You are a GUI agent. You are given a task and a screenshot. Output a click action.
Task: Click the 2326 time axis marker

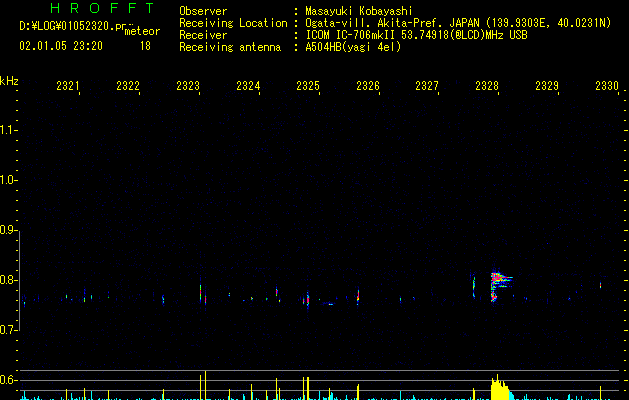pyautogui.click(x=368, y=85)
